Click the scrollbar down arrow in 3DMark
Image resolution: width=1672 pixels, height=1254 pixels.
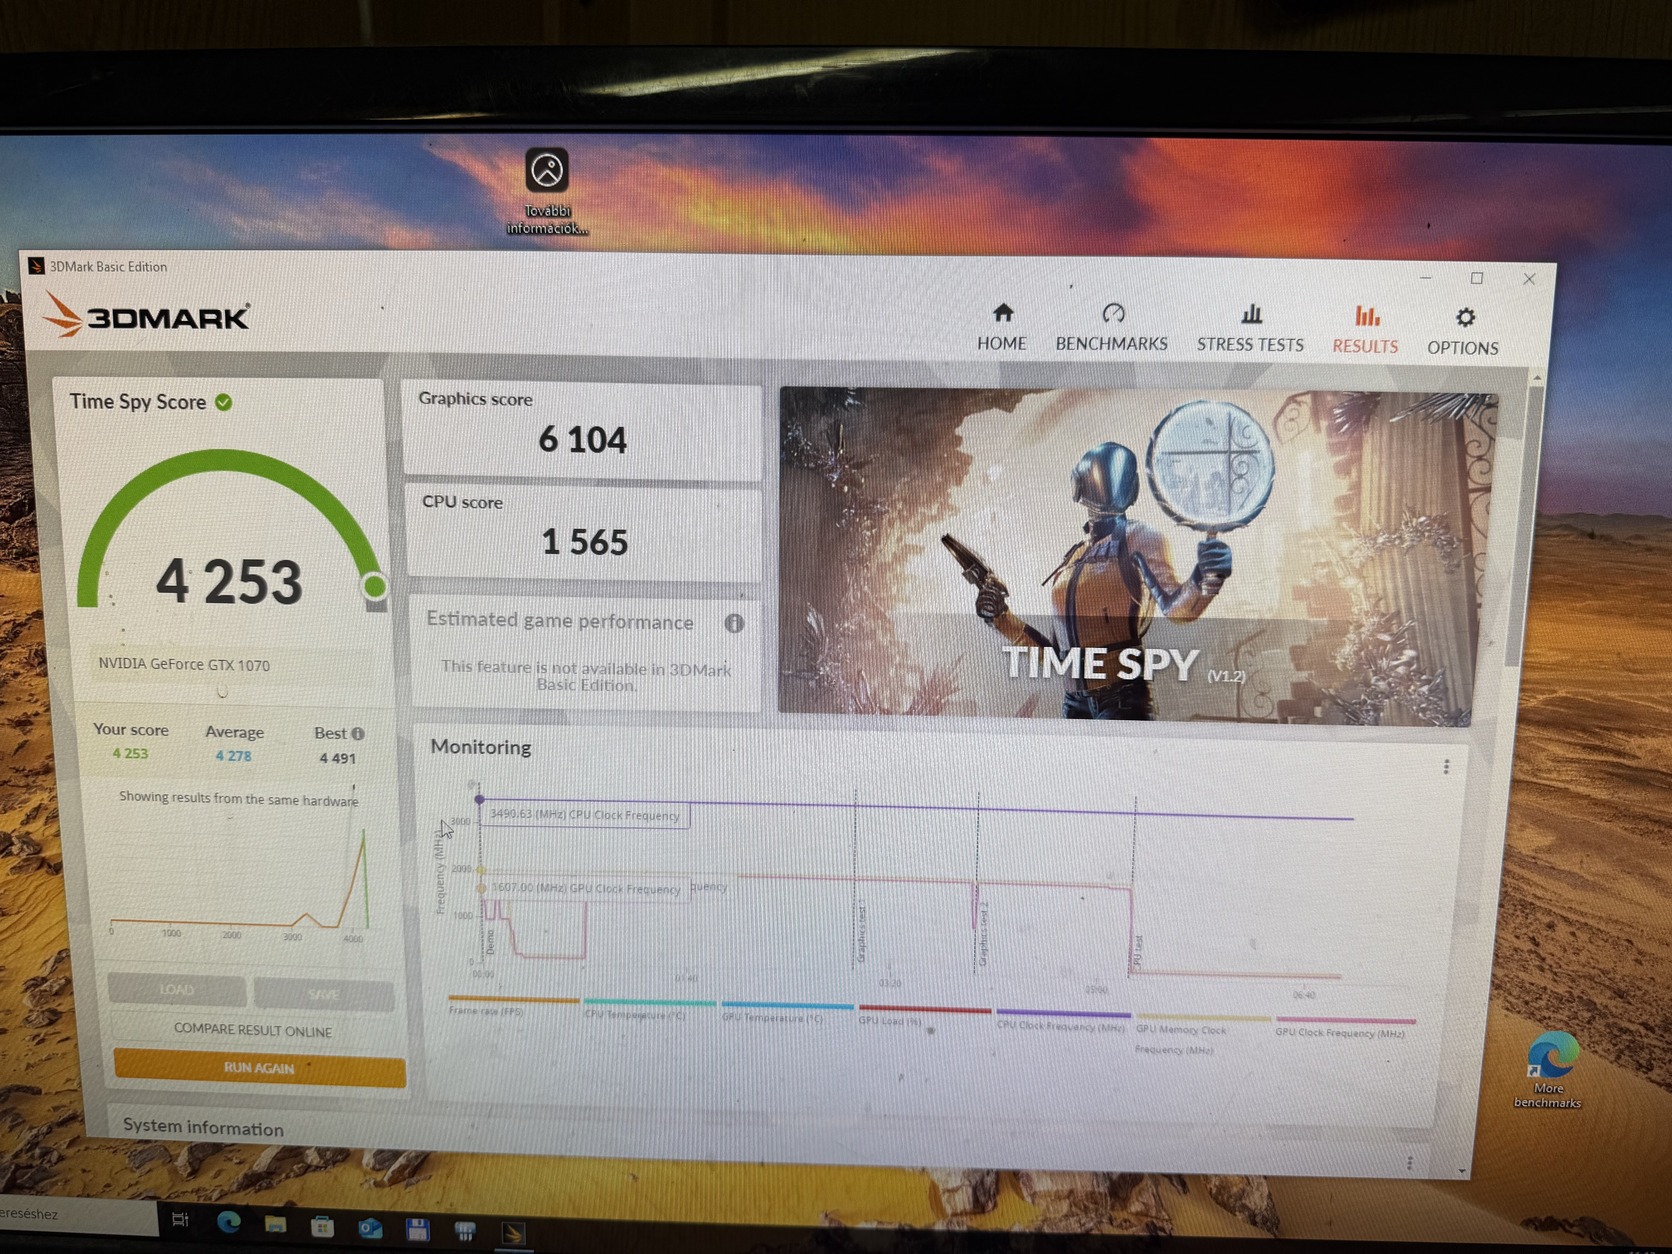click(x=1462, y=1171)
